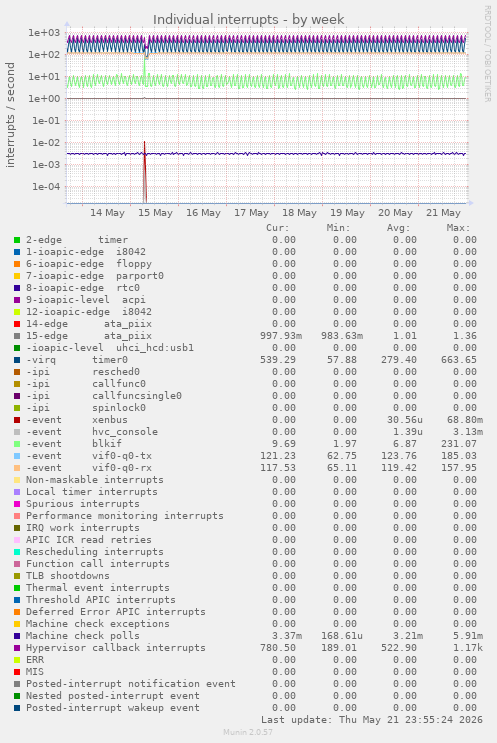Click the RRDTOOL / TOBI OETIKER watermark
Screen dimensions: 497x743
(x=487, y=54)
